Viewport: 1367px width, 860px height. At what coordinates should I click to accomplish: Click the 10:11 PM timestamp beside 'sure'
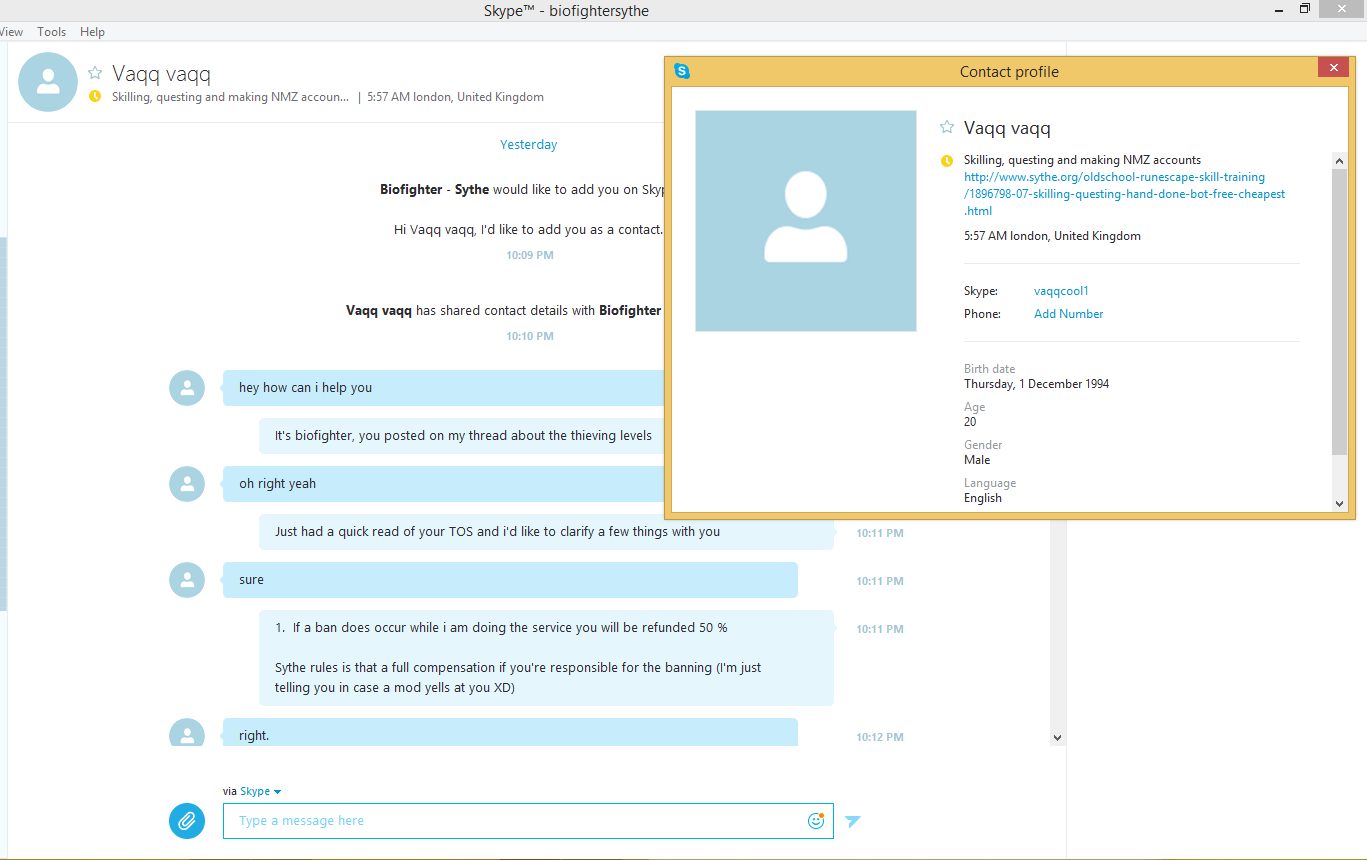pos(880,581)
